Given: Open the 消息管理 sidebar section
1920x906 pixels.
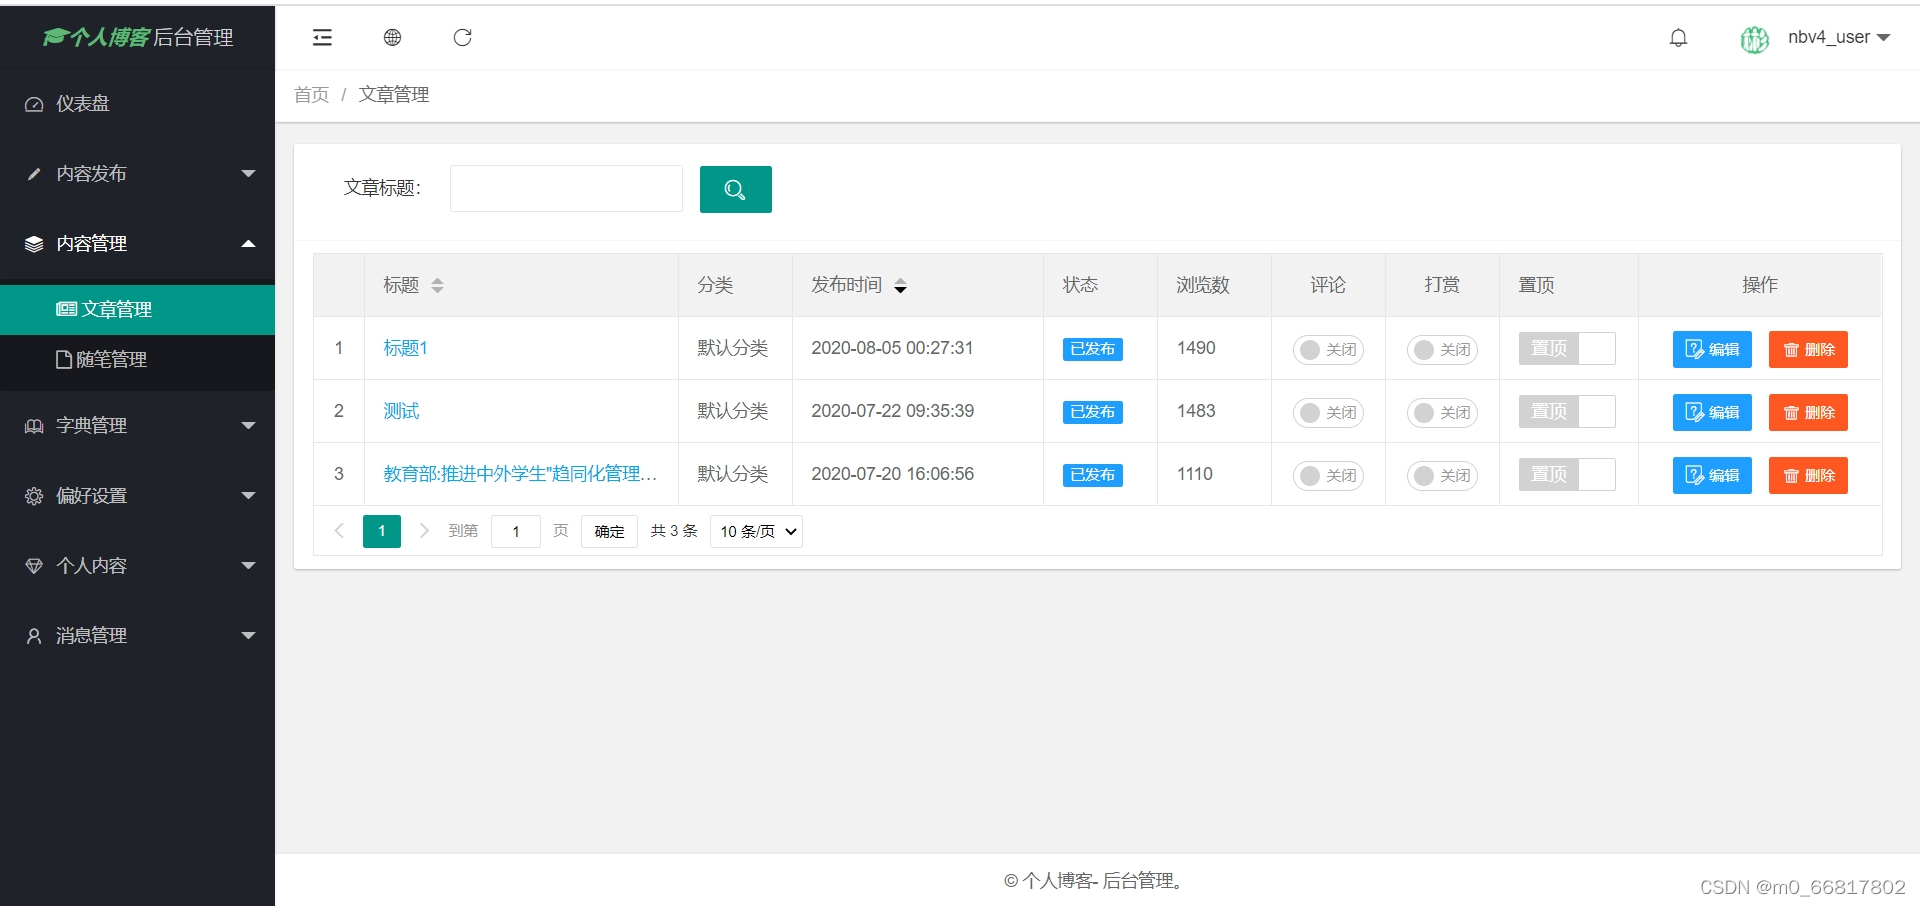Looking at the screenshot, I should point(90,635).
